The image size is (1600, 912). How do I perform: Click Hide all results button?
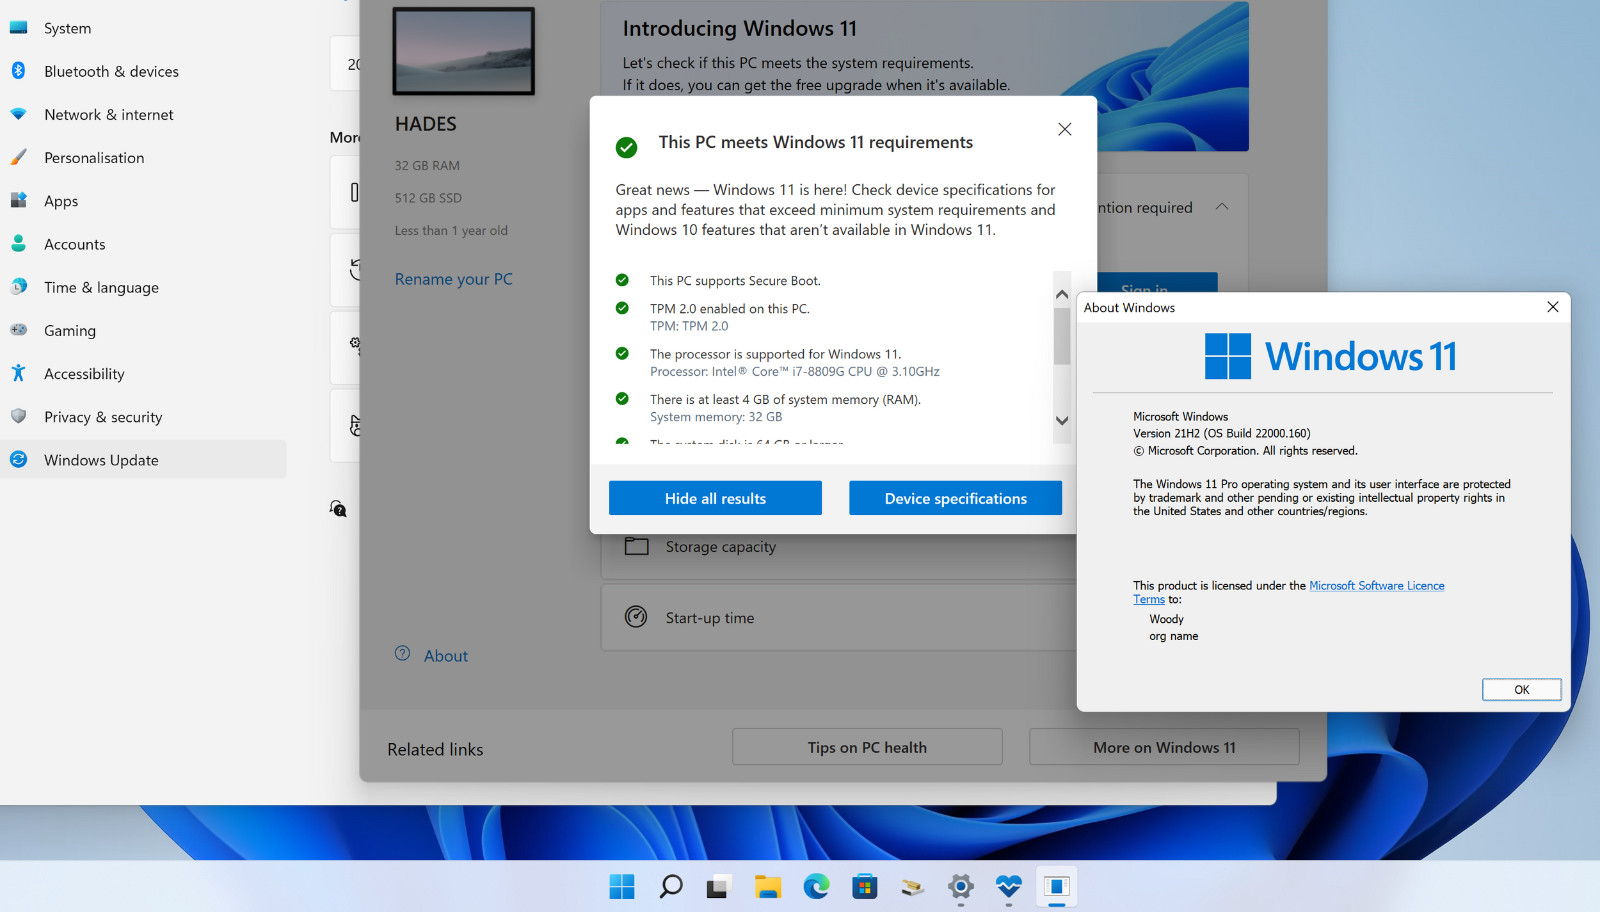[x=715, y=498]
